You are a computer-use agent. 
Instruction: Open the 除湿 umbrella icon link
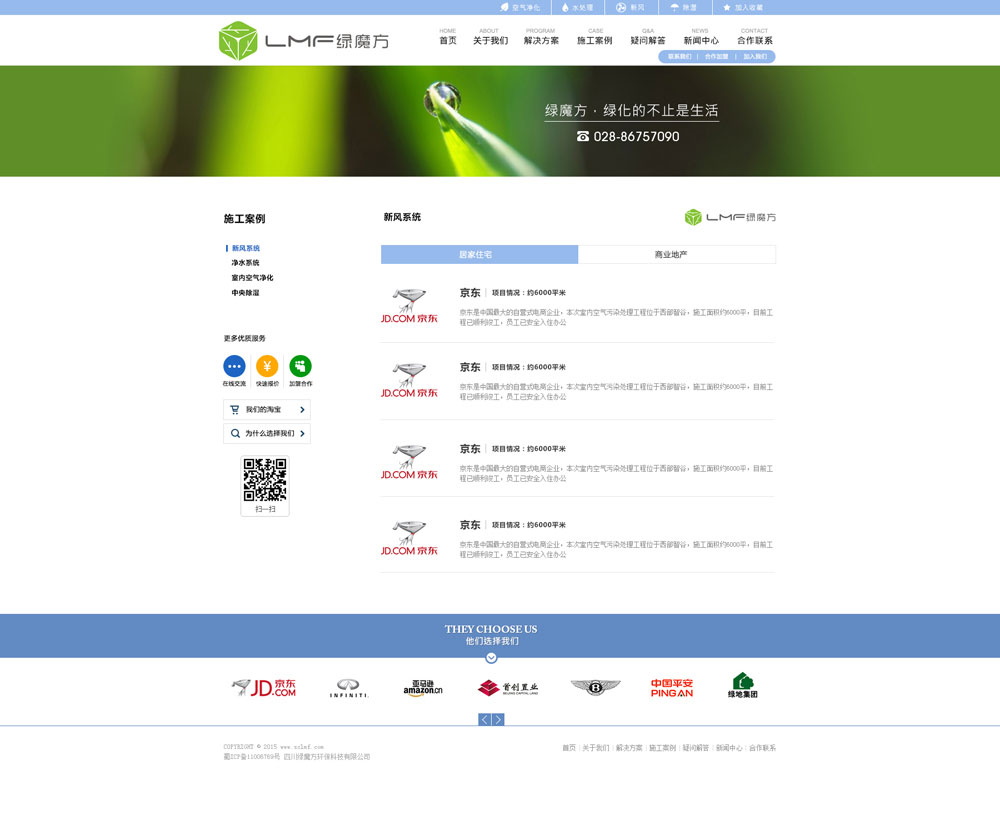(x=683, y=8)
